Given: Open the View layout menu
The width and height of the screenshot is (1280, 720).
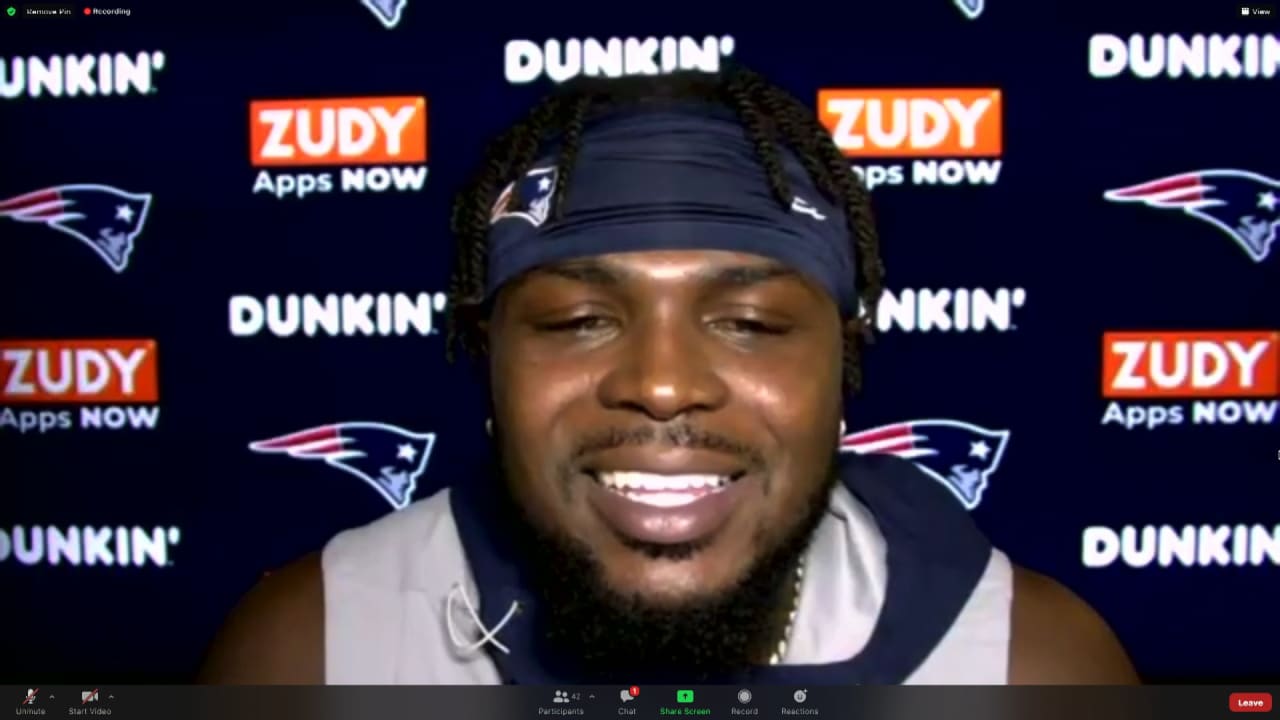Looking at the screenshot, I should [x=1256, y=11].
